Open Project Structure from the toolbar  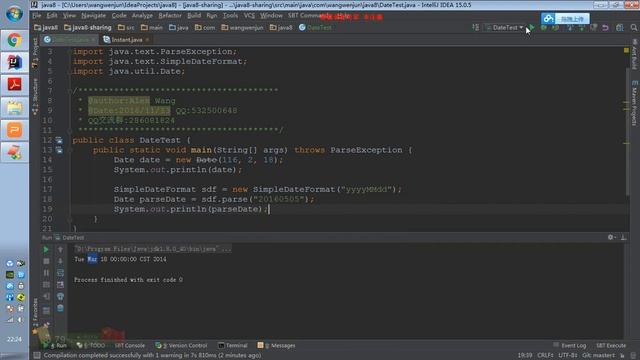[620, 28]
